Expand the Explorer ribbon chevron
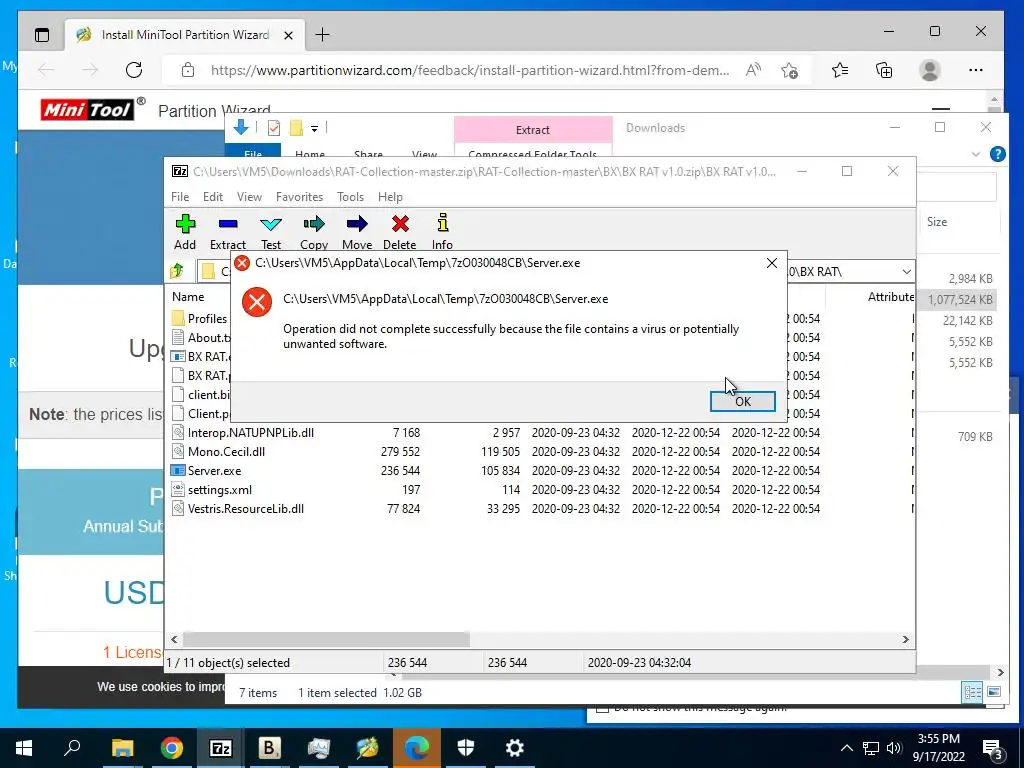 (976, 154)
